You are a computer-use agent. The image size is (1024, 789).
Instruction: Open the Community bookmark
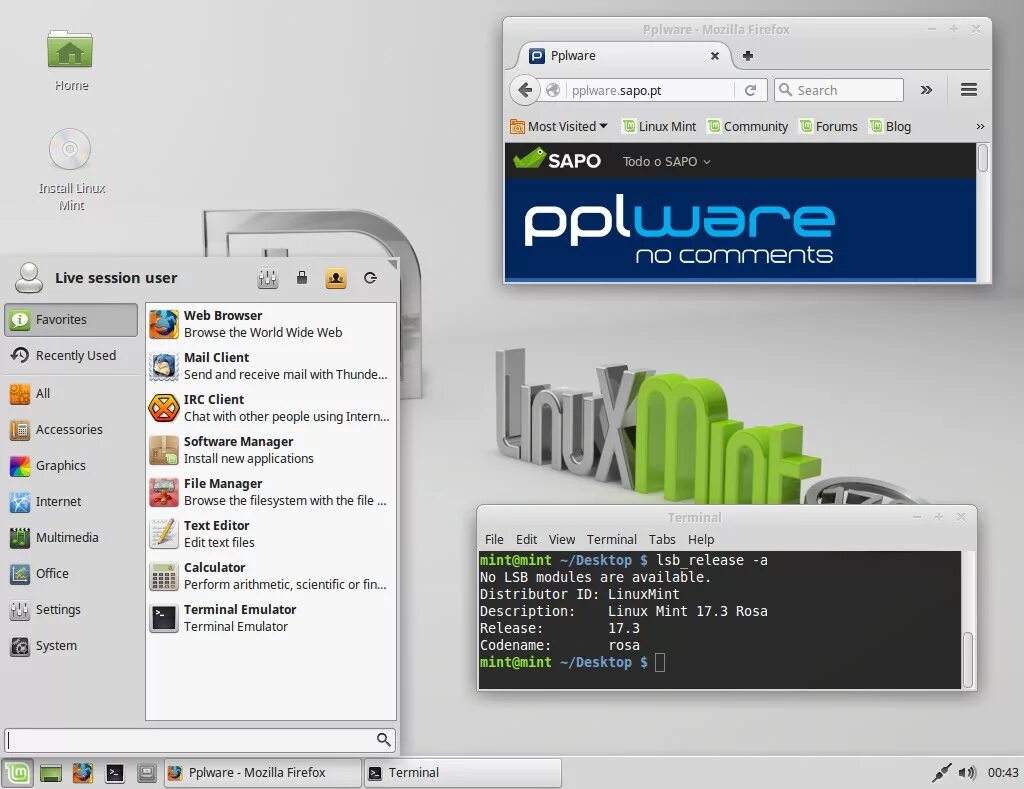[748, 126]
